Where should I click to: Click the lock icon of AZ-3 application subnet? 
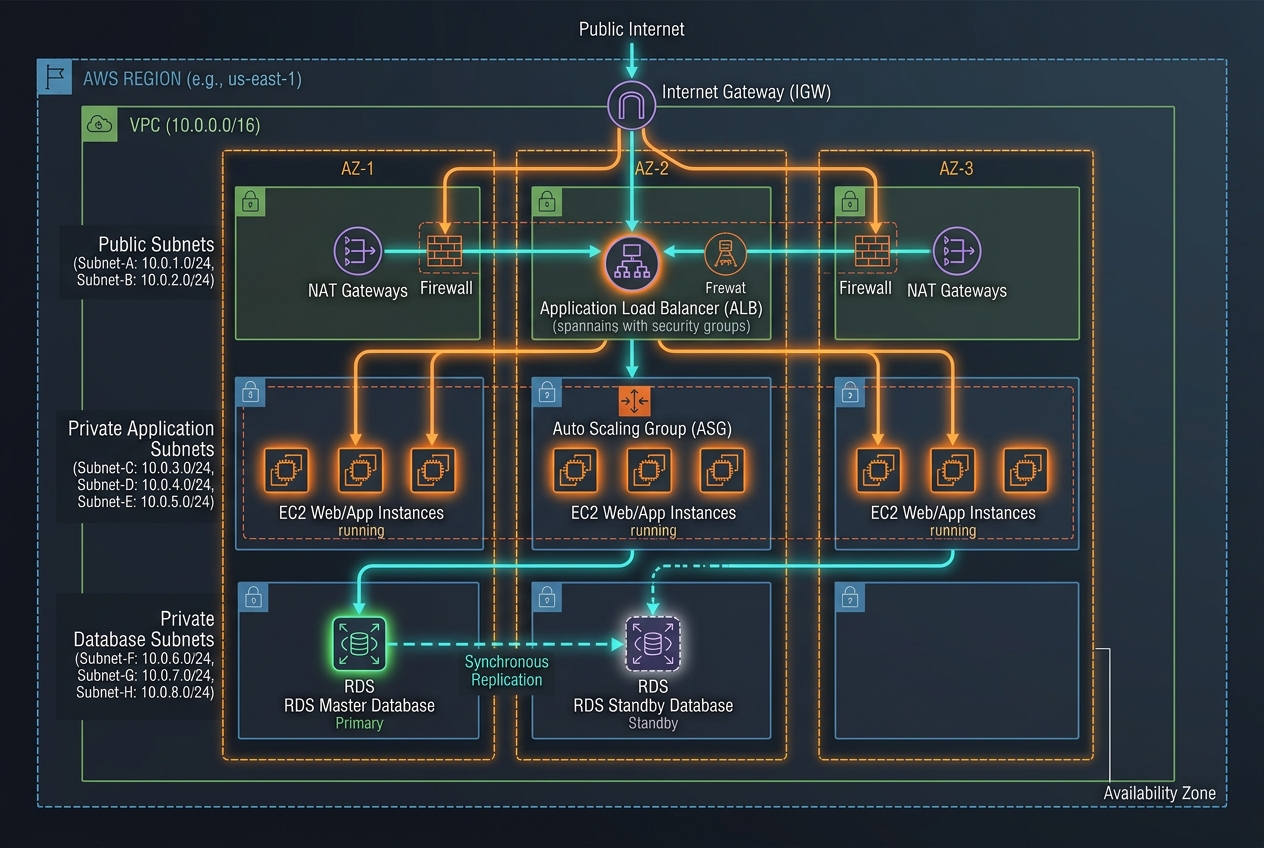849,393
